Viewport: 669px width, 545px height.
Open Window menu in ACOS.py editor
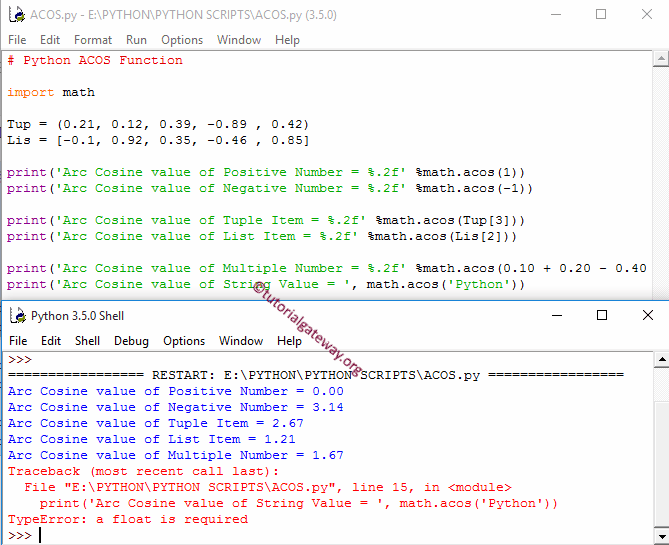pos(239,40)
